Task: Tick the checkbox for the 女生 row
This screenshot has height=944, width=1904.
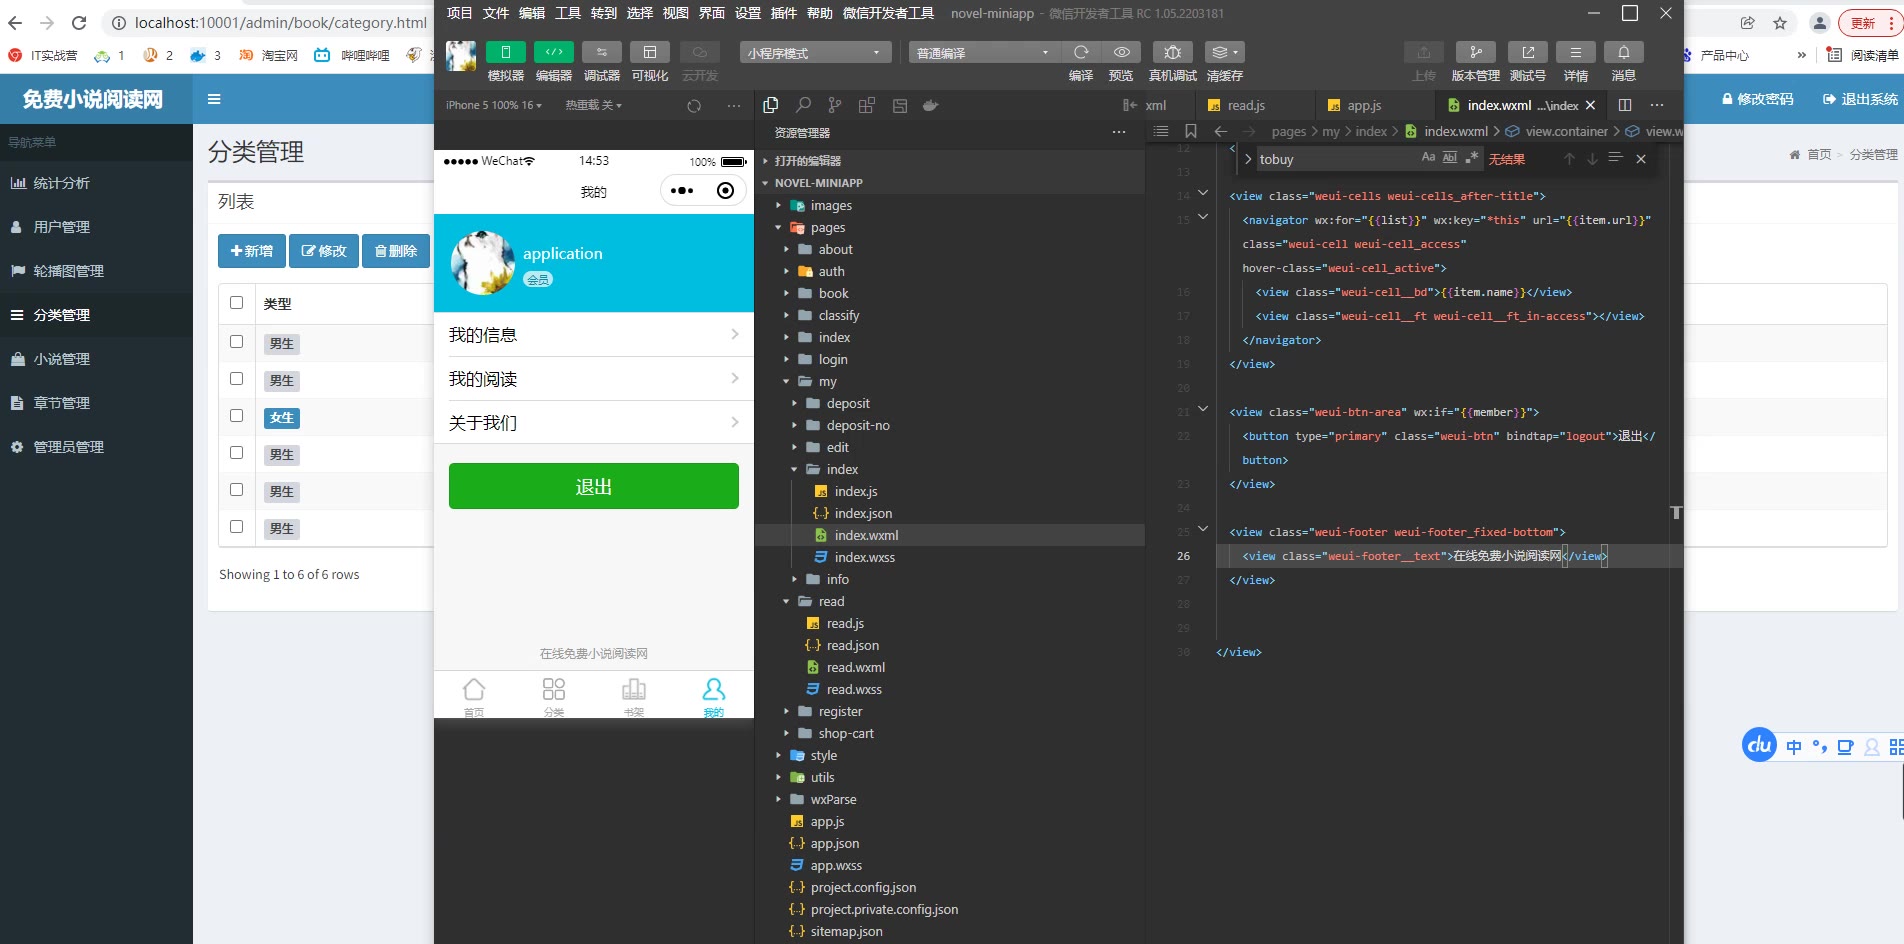Action: [x=237, y=416]
